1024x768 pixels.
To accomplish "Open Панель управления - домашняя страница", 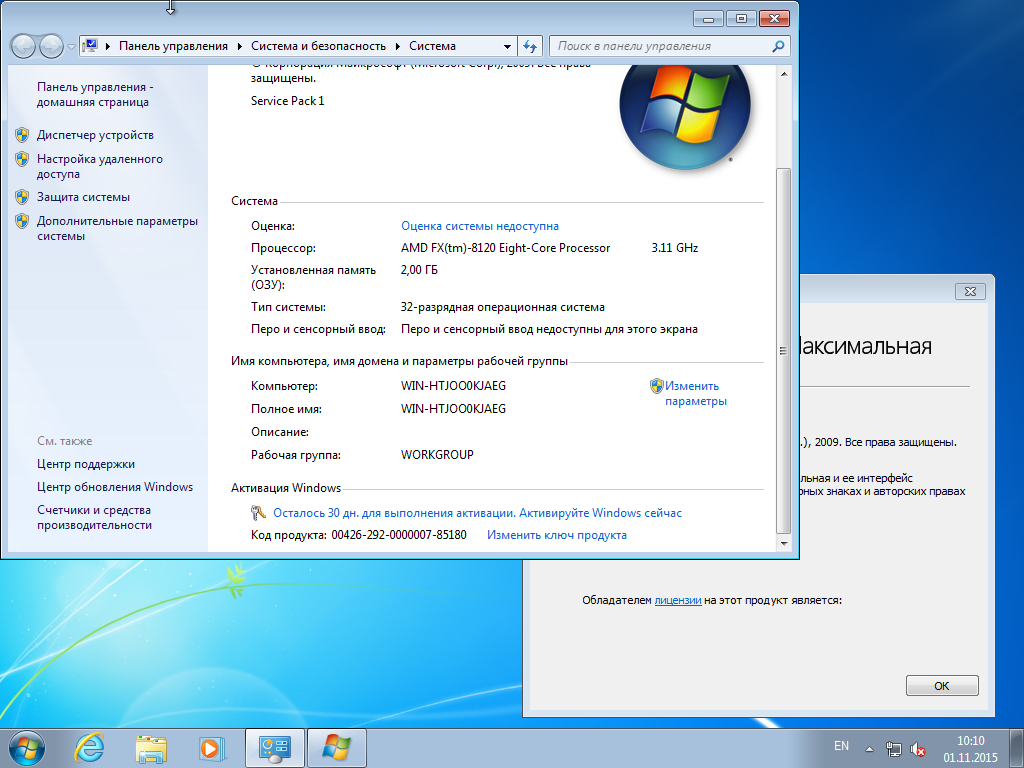I will (95, 94).
